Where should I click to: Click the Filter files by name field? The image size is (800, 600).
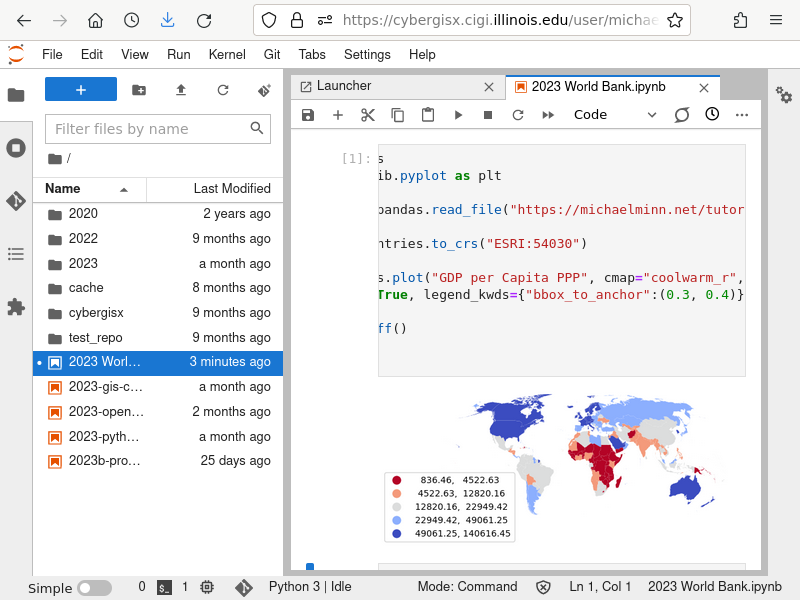148,129
